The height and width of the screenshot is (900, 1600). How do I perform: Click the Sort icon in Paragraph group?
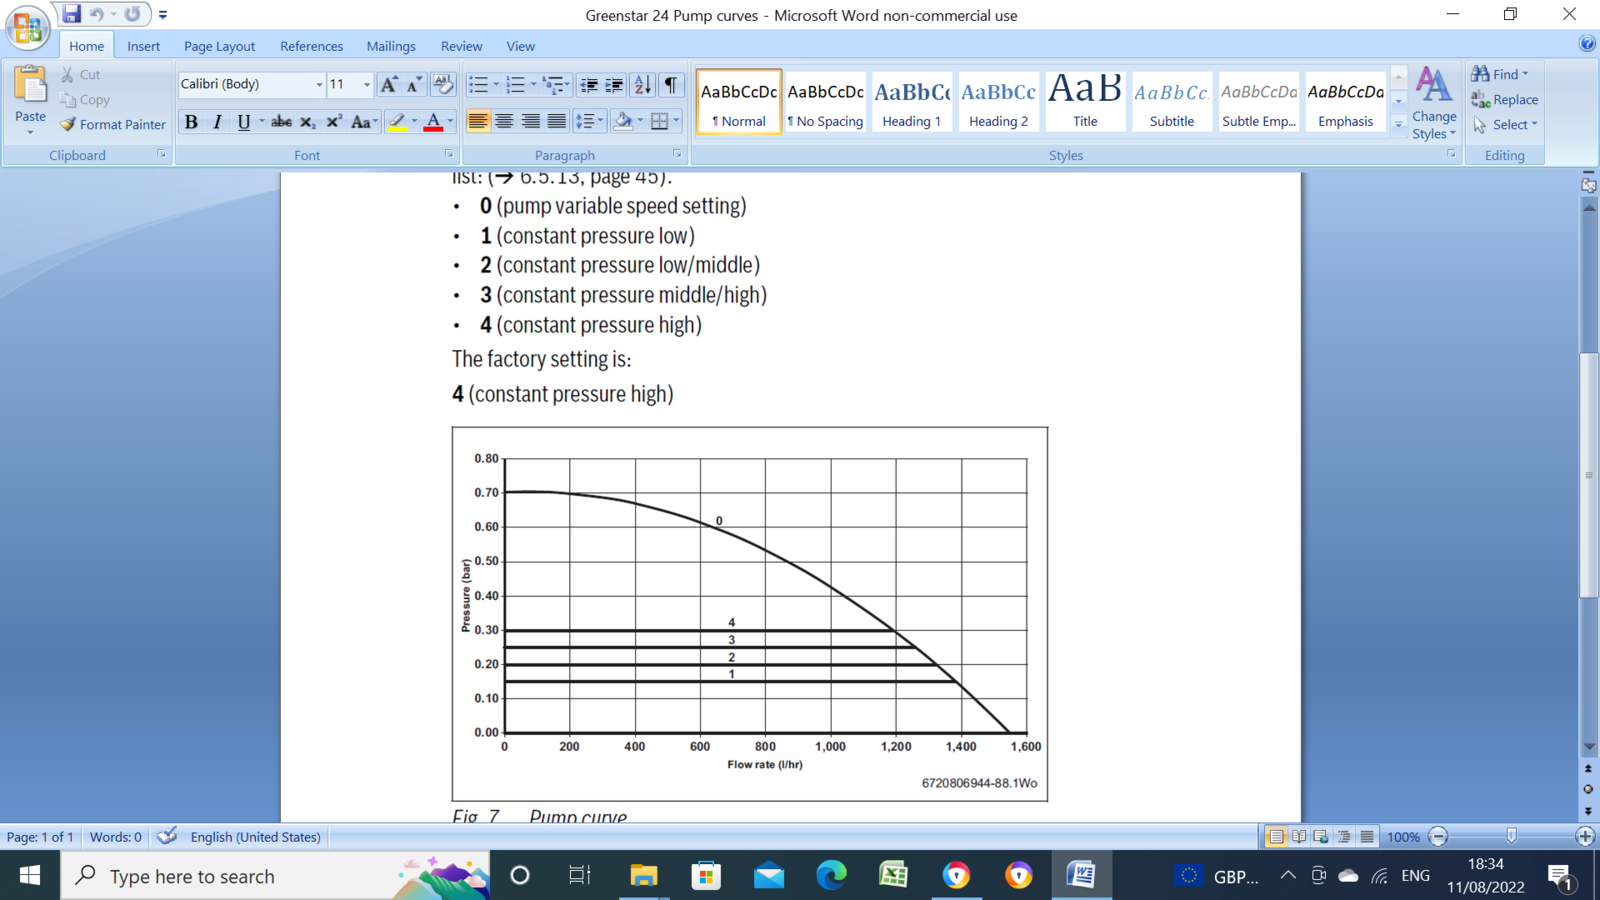(x=642, y=85)
